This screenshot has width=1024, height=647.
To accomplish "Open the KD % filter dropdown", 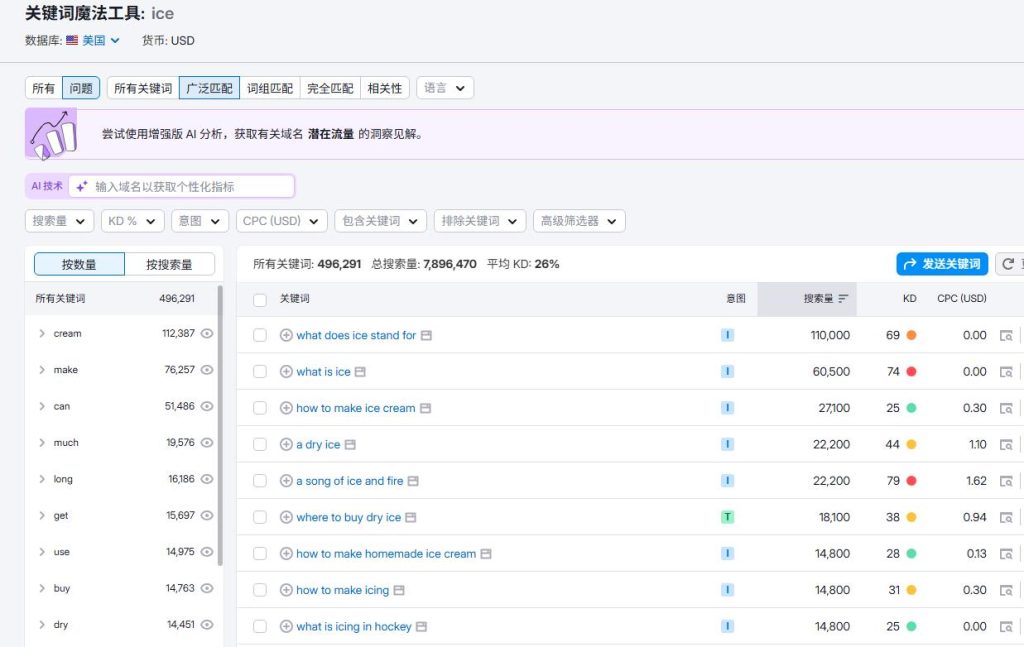I will [x=133, y=221].
